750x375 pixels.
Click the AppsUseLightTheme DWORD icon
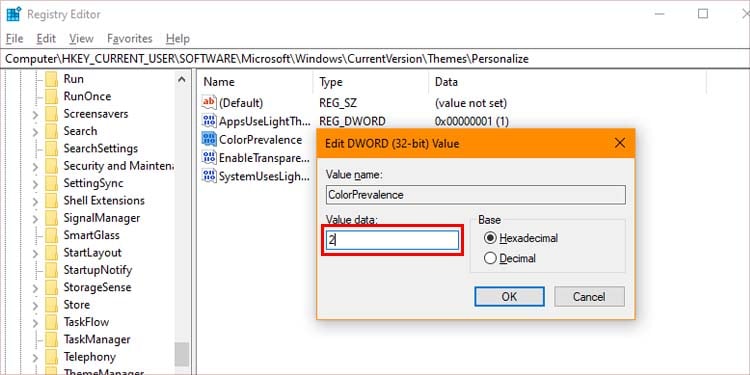pyautogui.click(x=209, y=121)
